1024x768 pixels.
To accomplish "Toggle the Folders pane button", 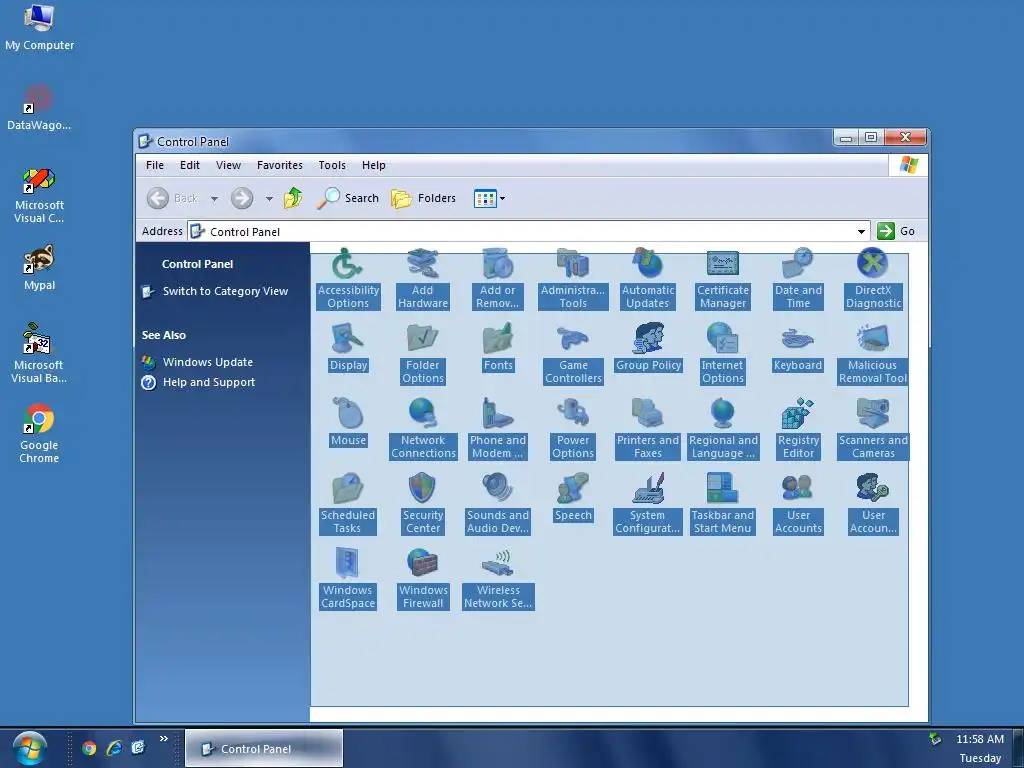I will [x=423, y=198].
